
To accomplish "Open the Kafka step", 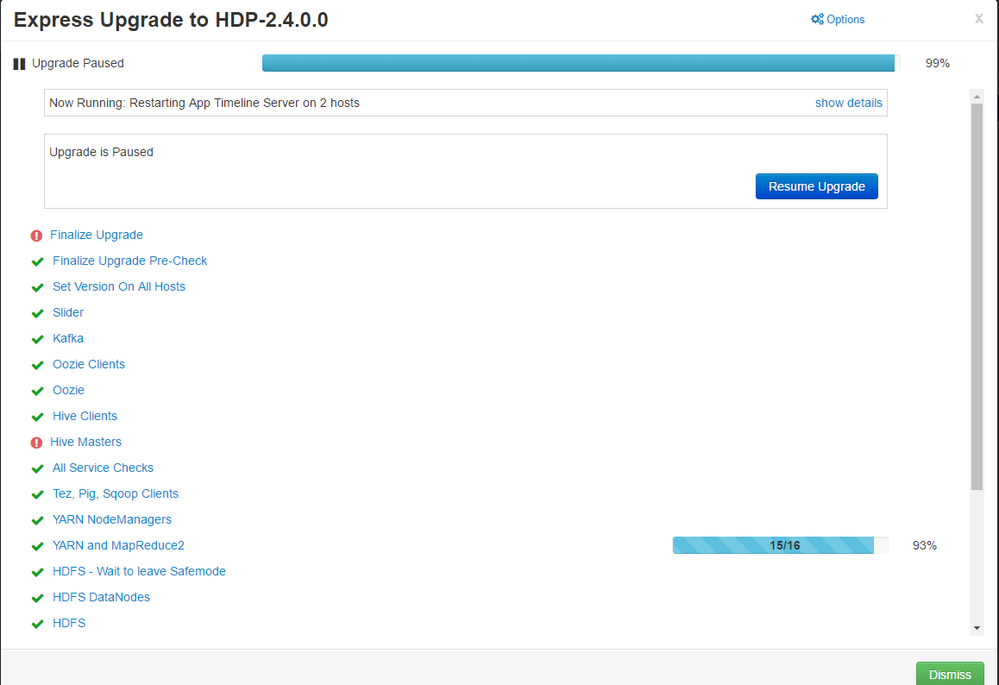I will click(68, 338).
